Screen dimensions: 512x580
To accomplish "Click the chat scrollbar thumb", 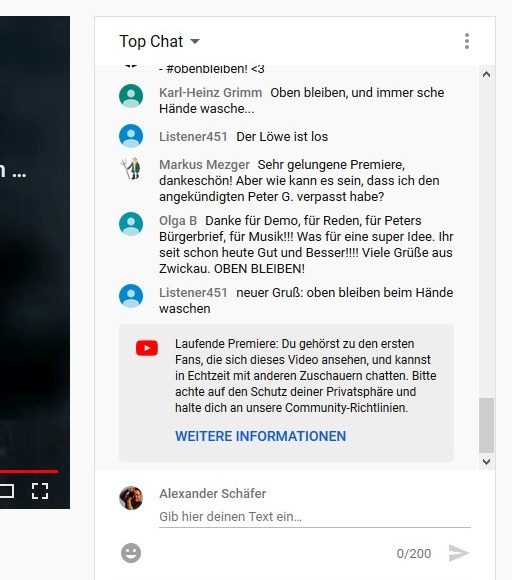I will point(486,425).
